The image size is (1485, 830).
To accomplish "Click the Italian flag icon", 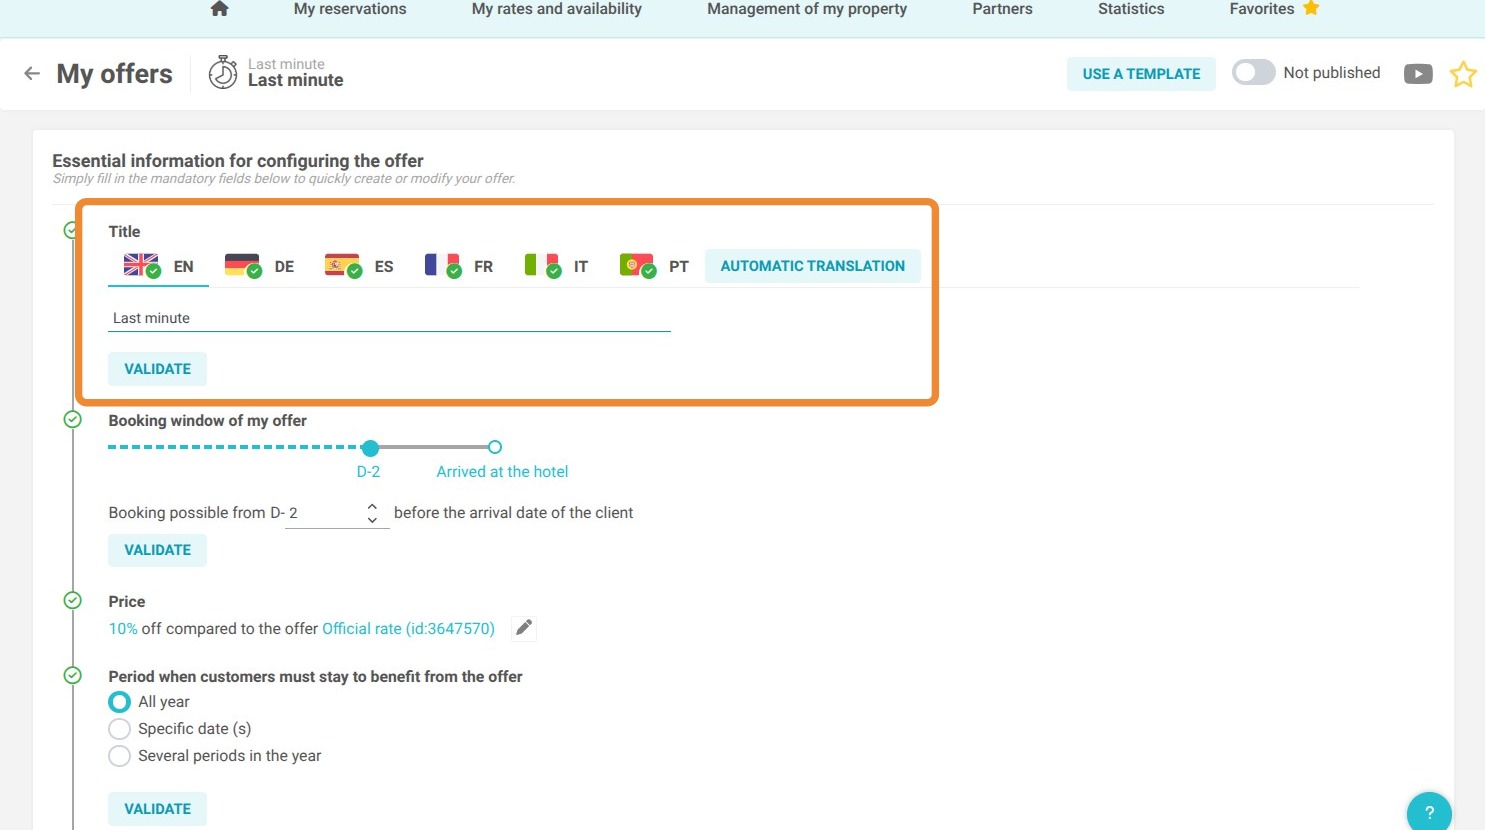I will pos(543,265).
